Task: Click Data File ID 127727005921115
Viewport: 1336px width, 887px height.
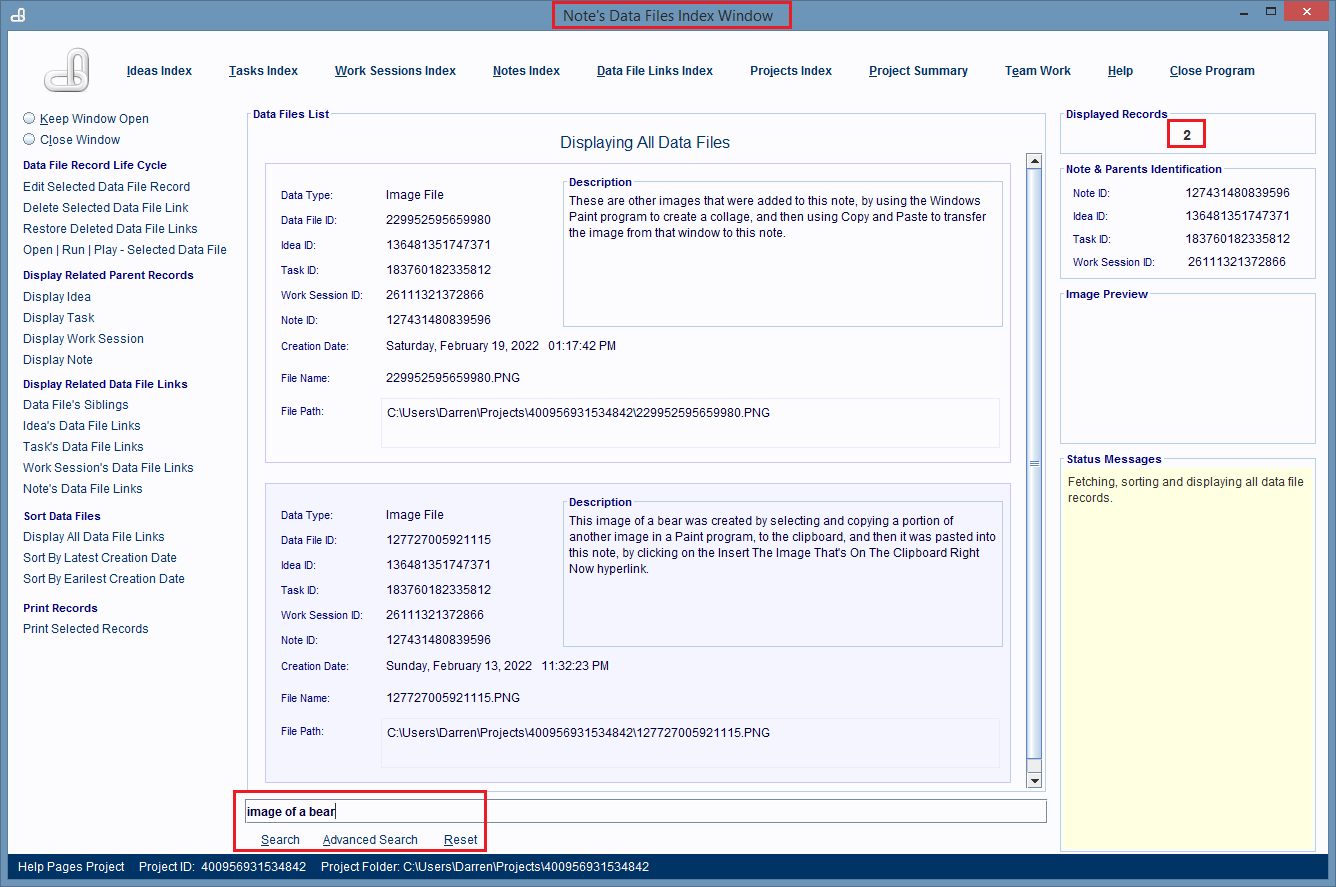Action: coord(438,540)
